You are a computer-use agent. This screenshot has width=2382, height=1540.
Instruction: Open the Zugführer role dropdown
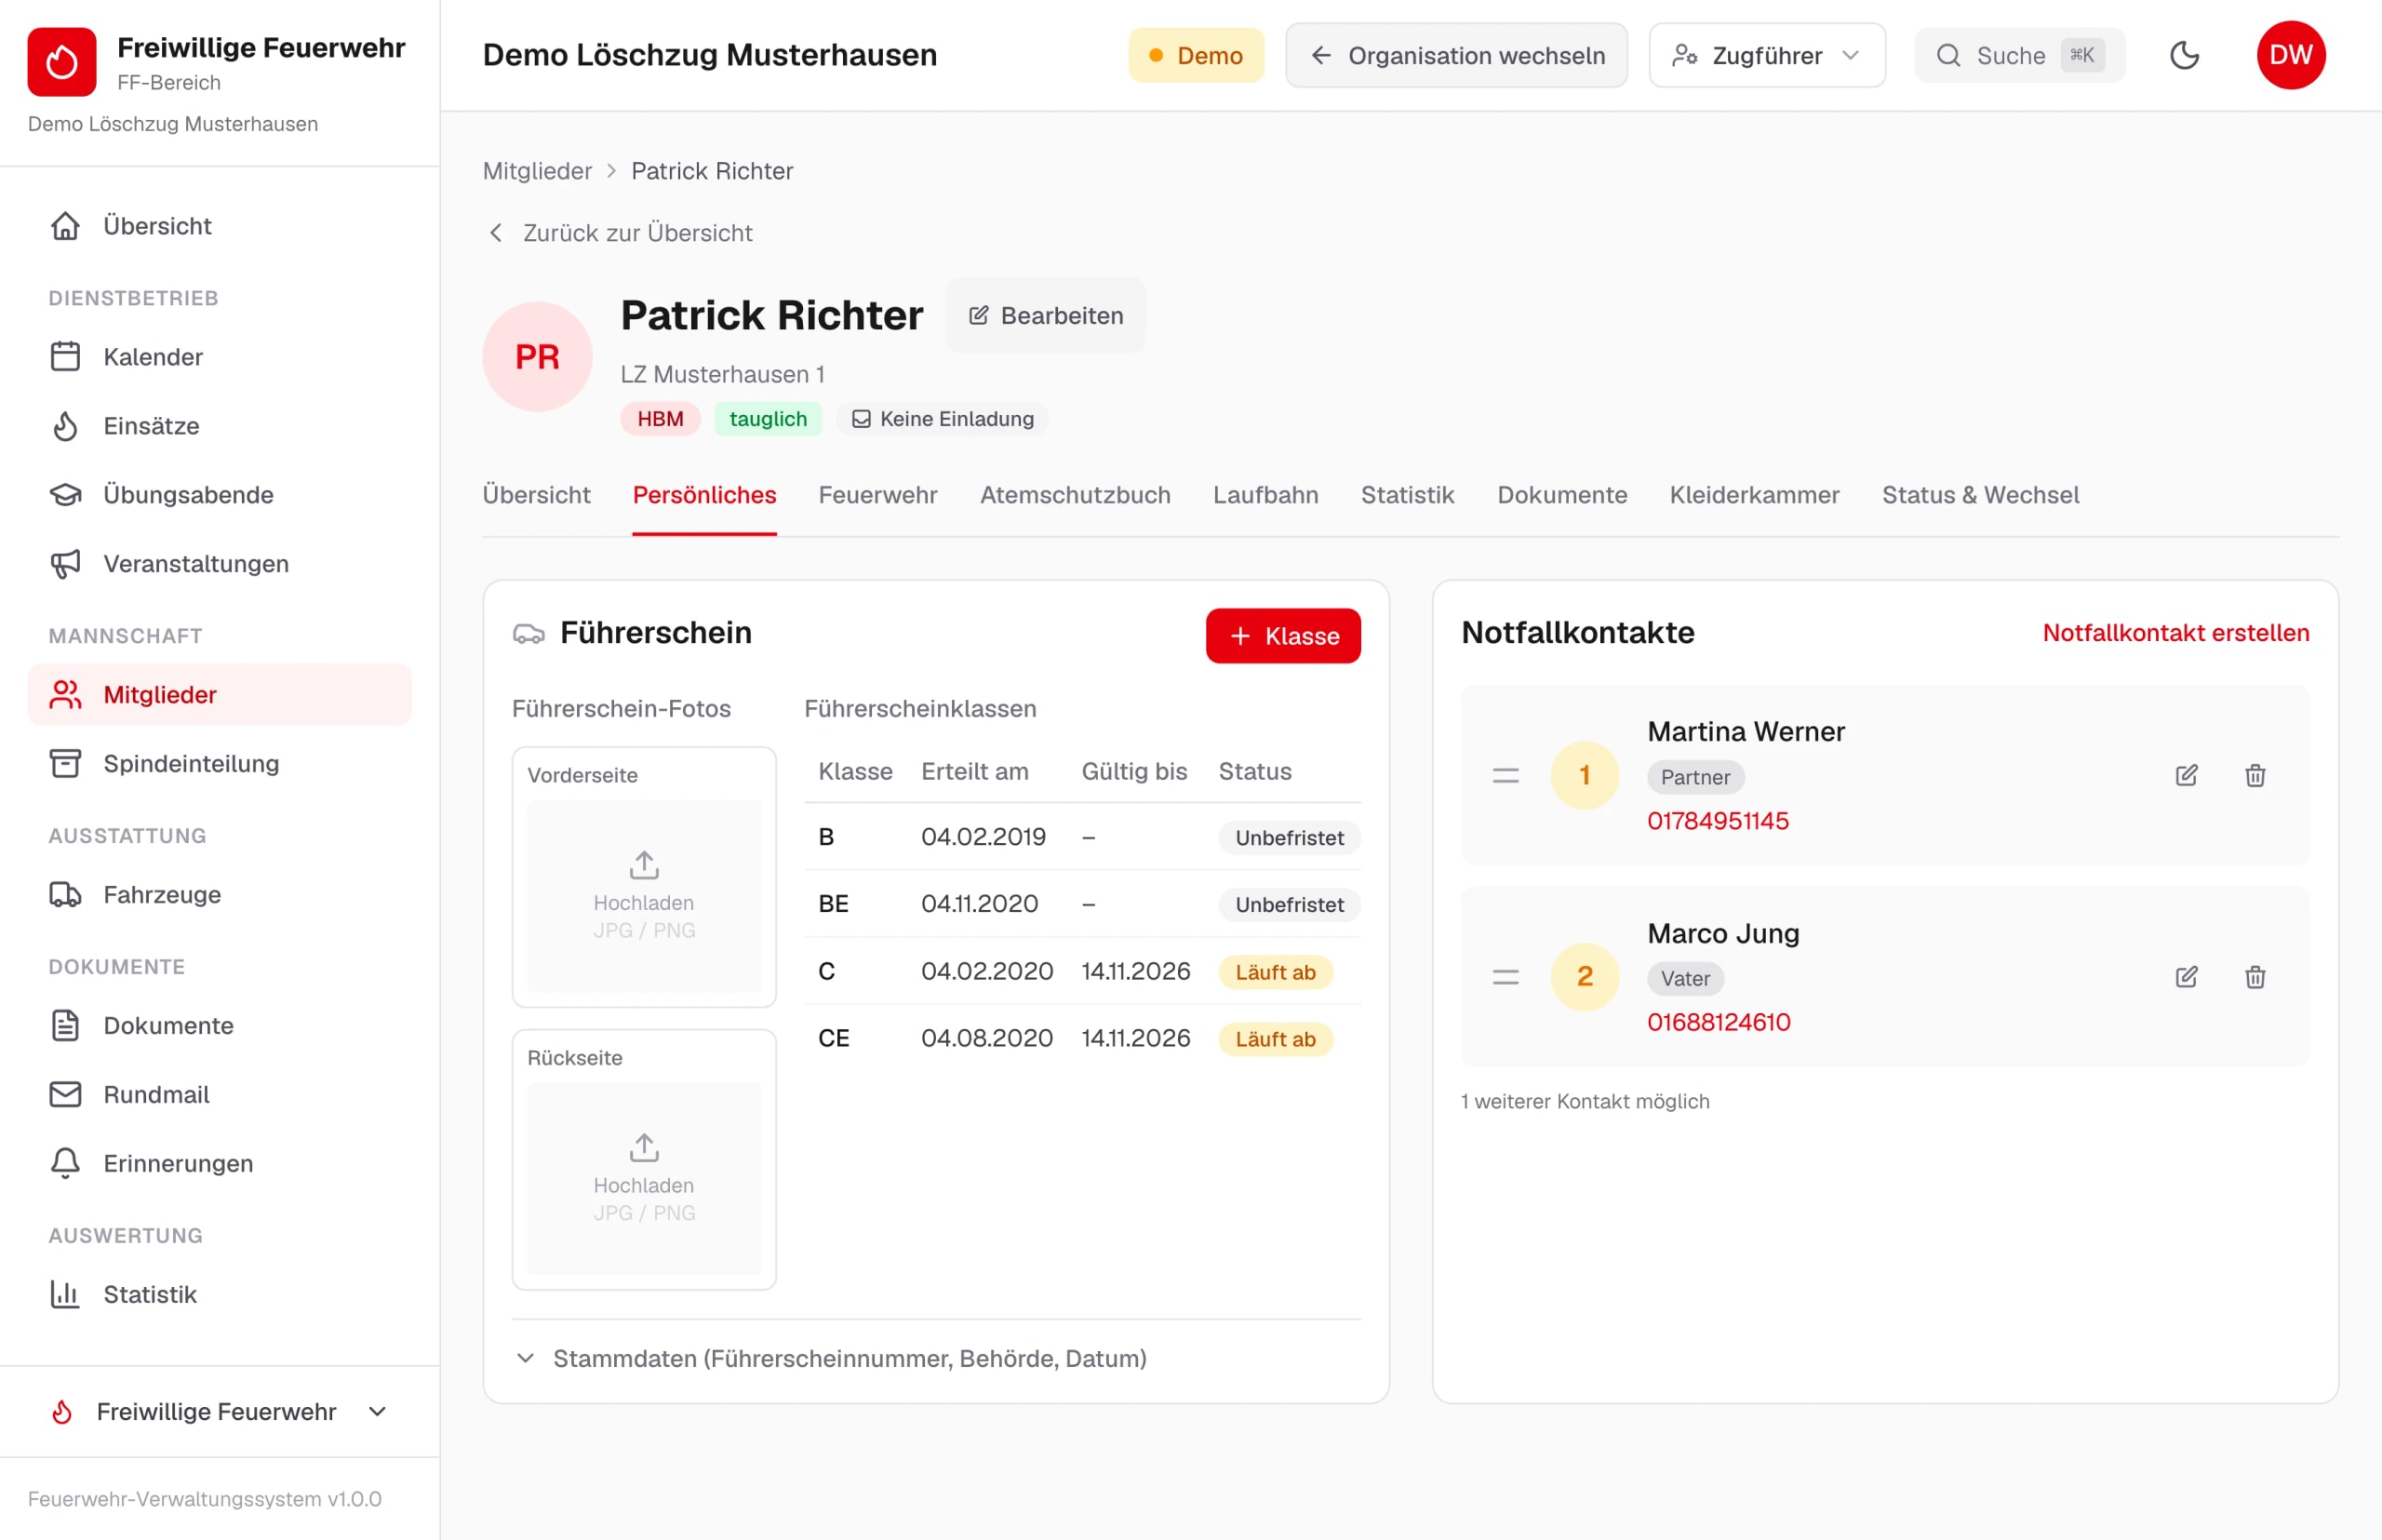tap(1766, 55)
